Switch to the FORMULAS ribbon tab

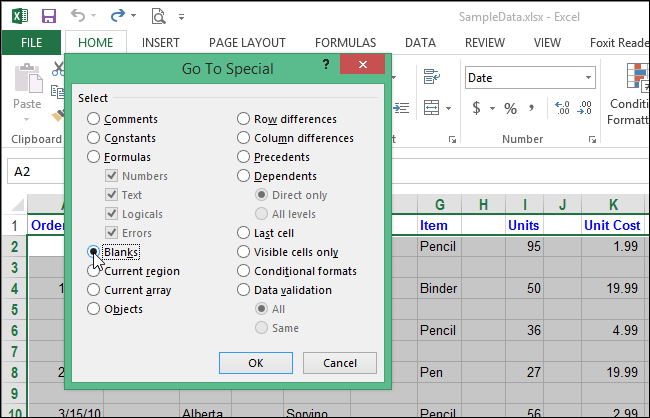pyautogui.click(x=346, y=43)
